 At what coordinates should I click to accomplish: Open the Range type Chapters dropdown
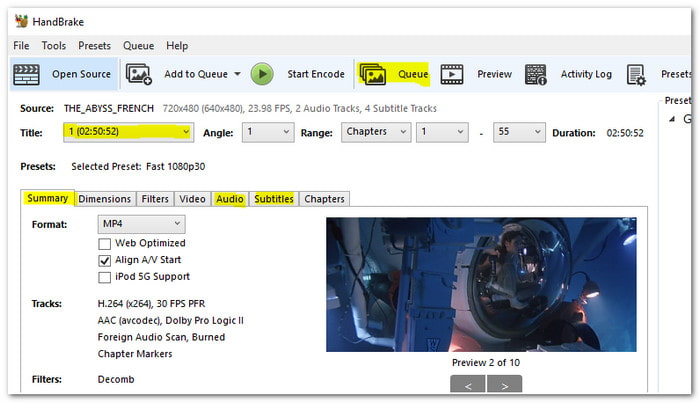(x=376, y=132)
